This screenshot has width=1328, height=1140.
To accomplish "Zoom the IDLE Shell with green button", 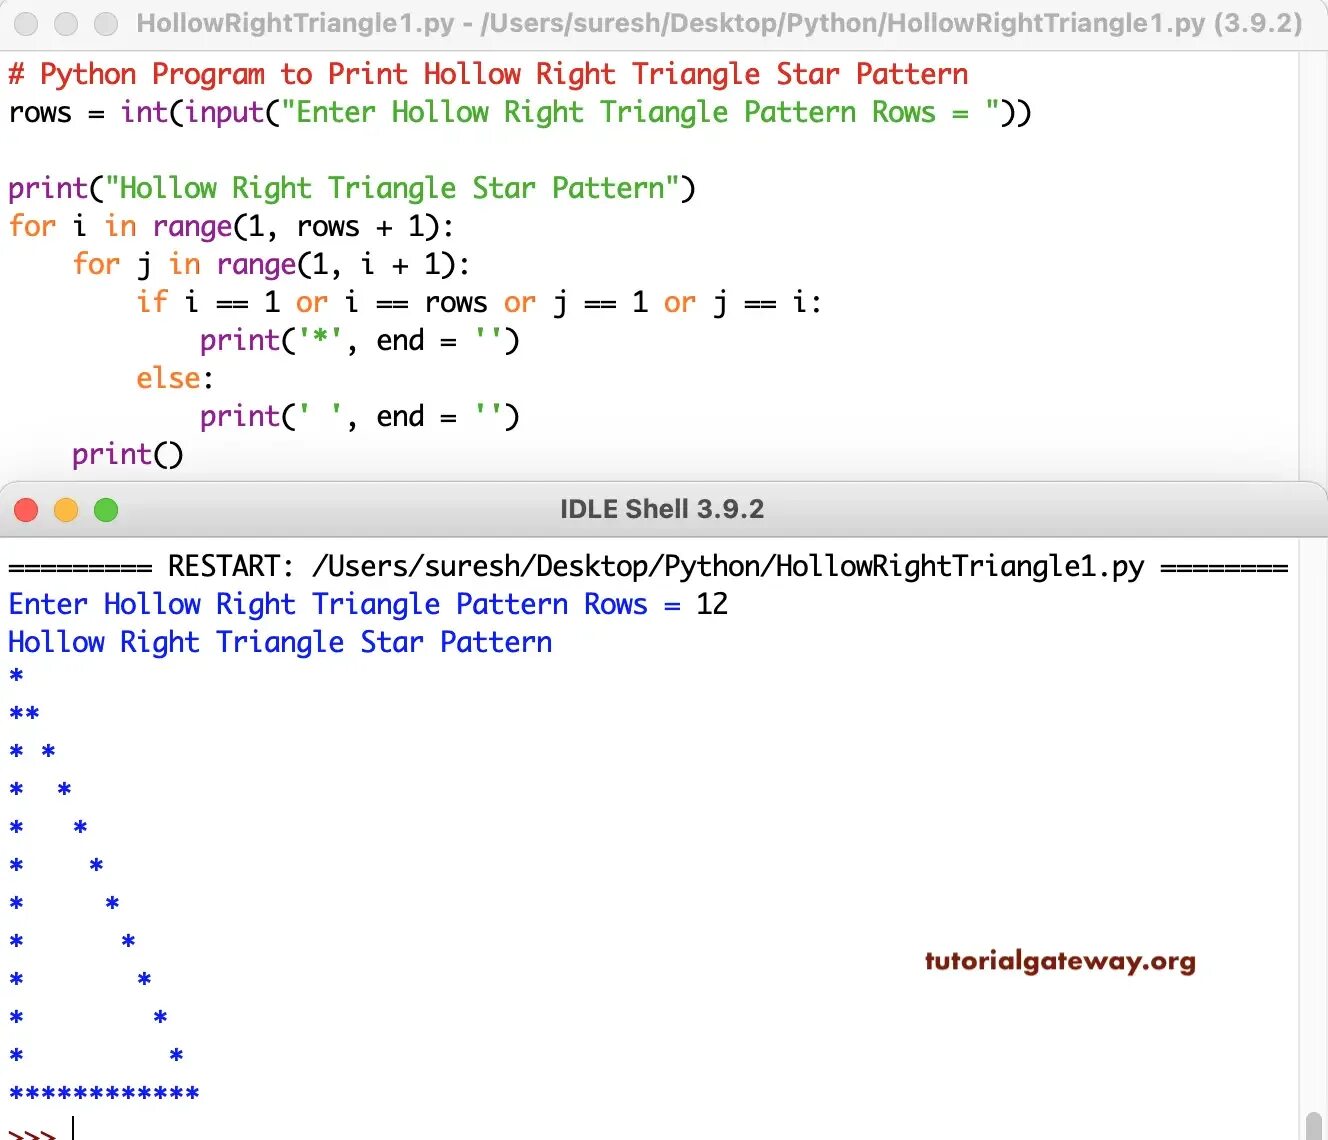I will (x=106, y=510).
